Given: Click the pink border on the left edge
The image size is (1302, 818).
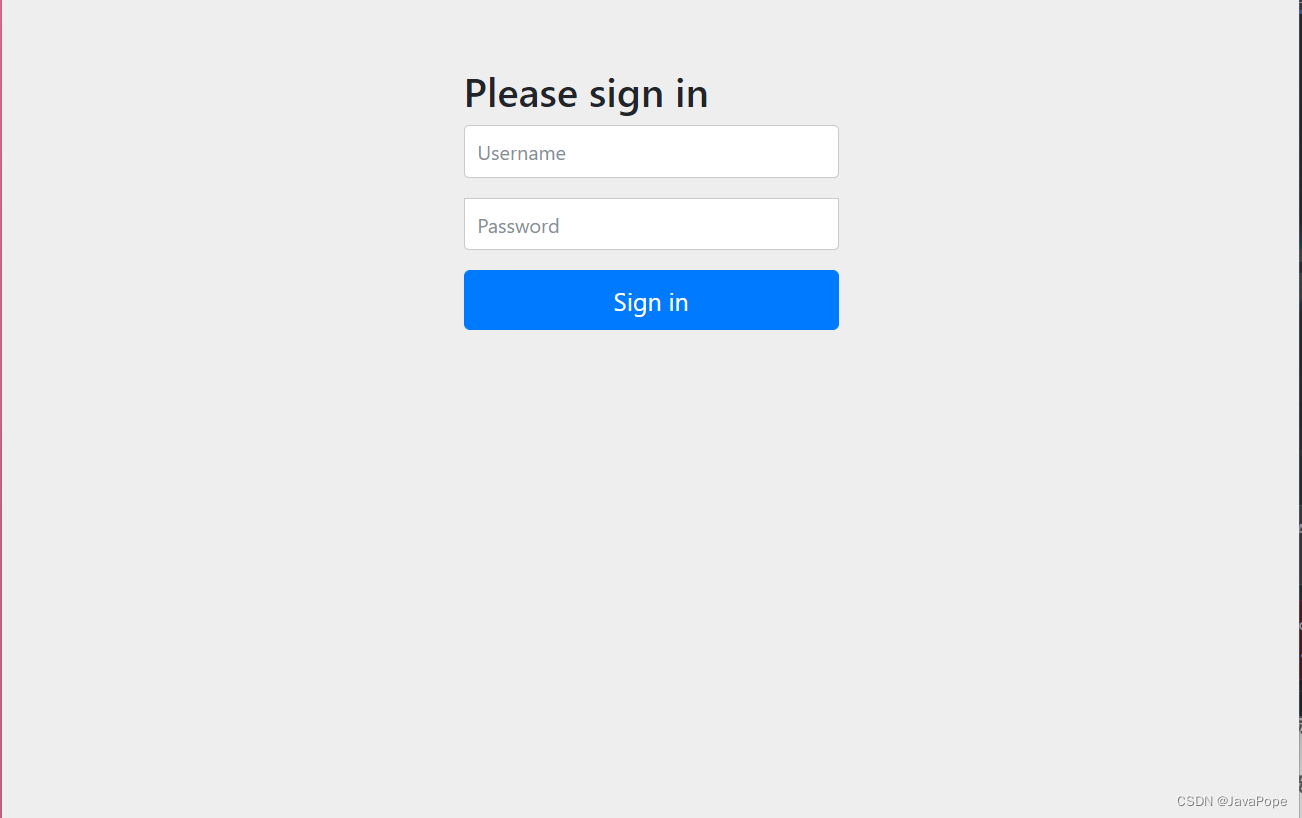Looking at the screenshot, I should point(1,409).
